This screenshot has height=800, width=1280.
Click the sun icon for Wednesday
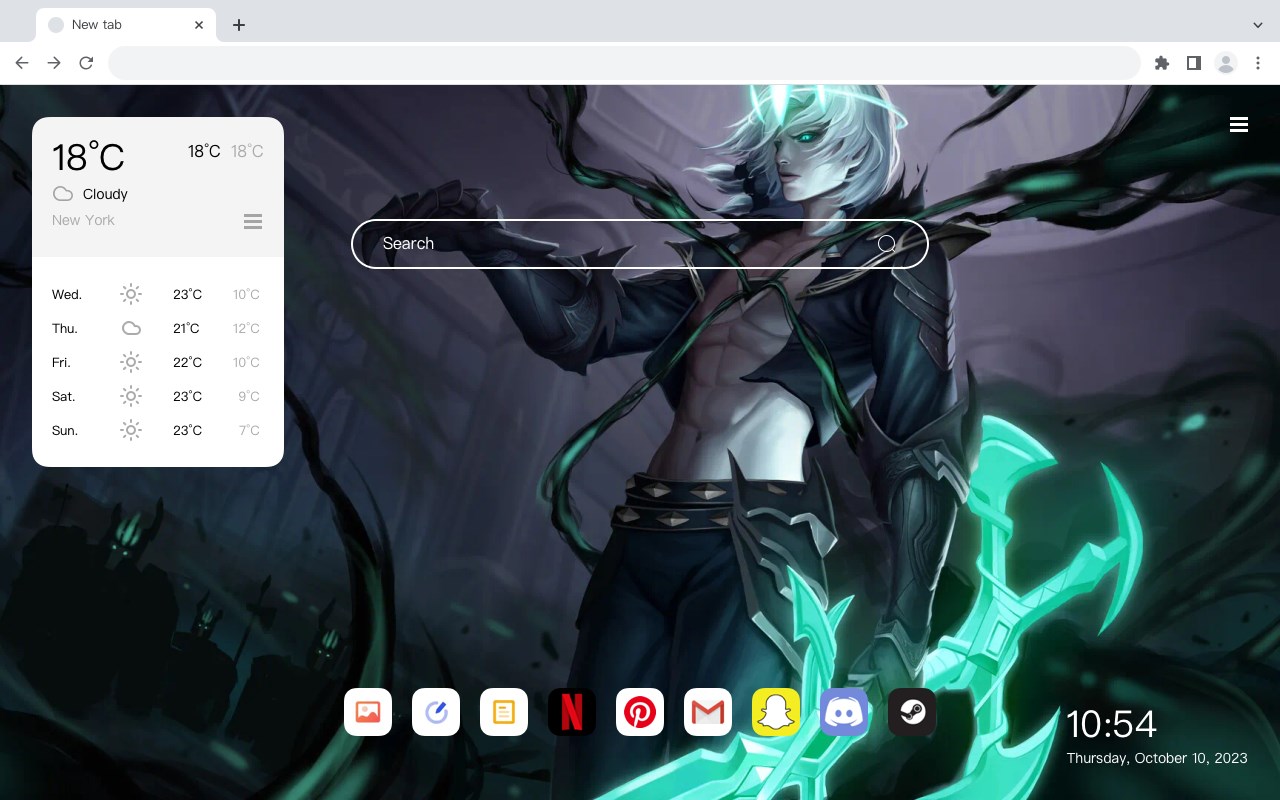coord(131,294)
